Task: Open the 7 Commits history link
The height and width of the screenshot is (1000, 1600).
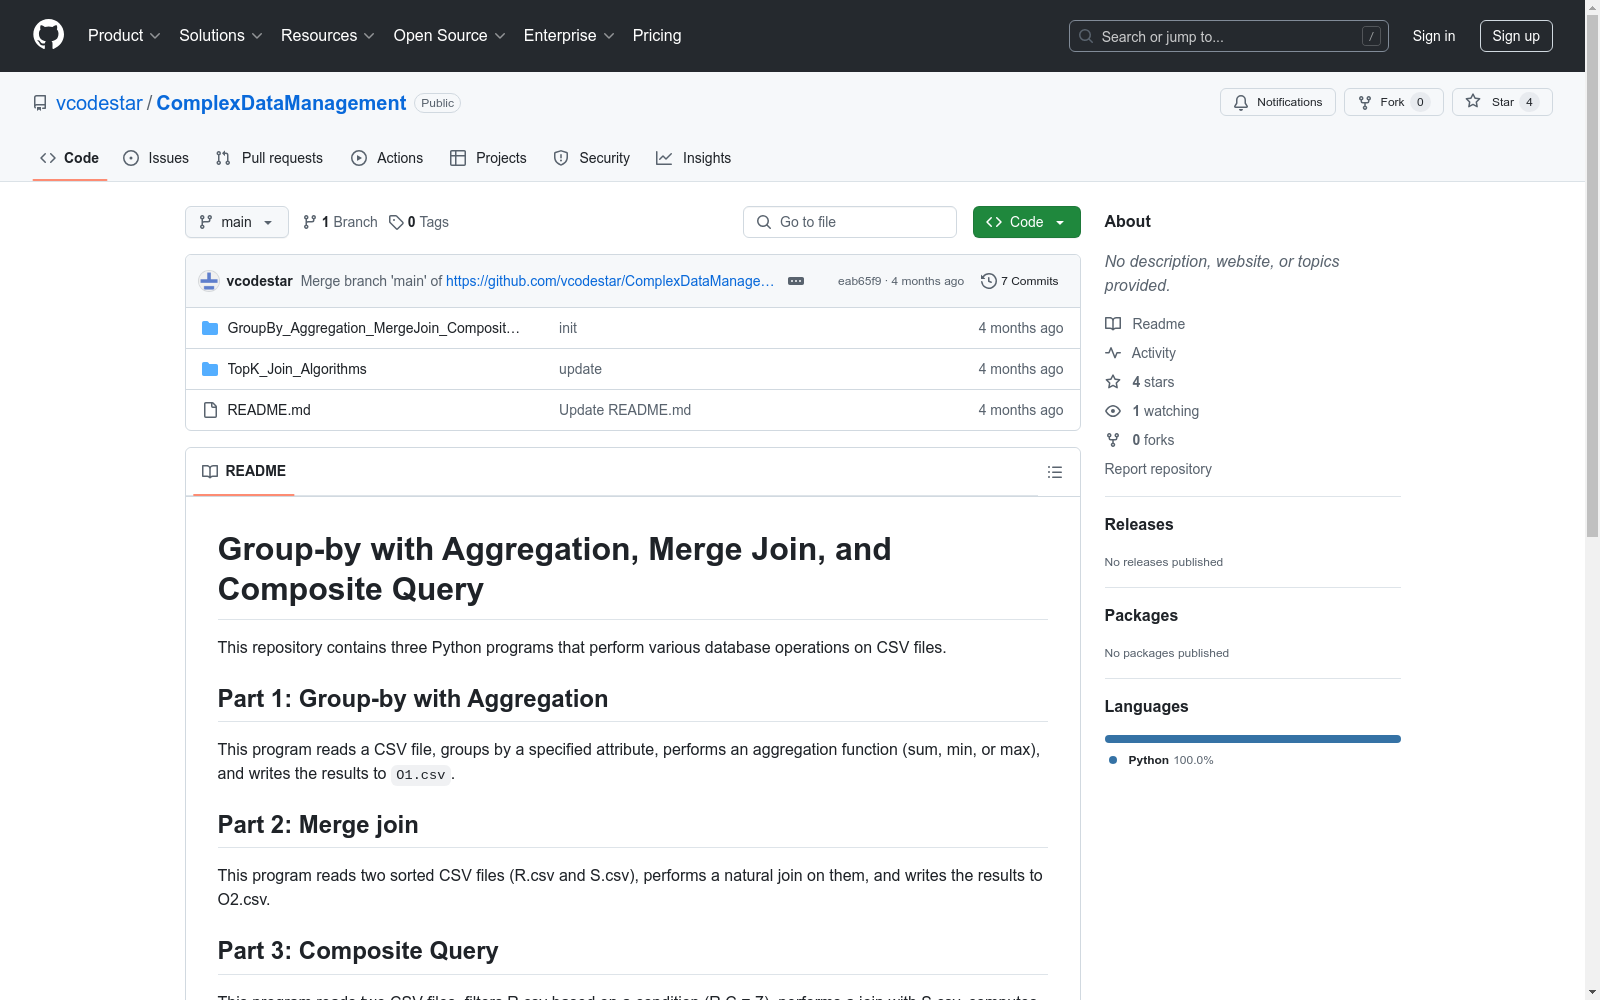Action: (1020, 281)
